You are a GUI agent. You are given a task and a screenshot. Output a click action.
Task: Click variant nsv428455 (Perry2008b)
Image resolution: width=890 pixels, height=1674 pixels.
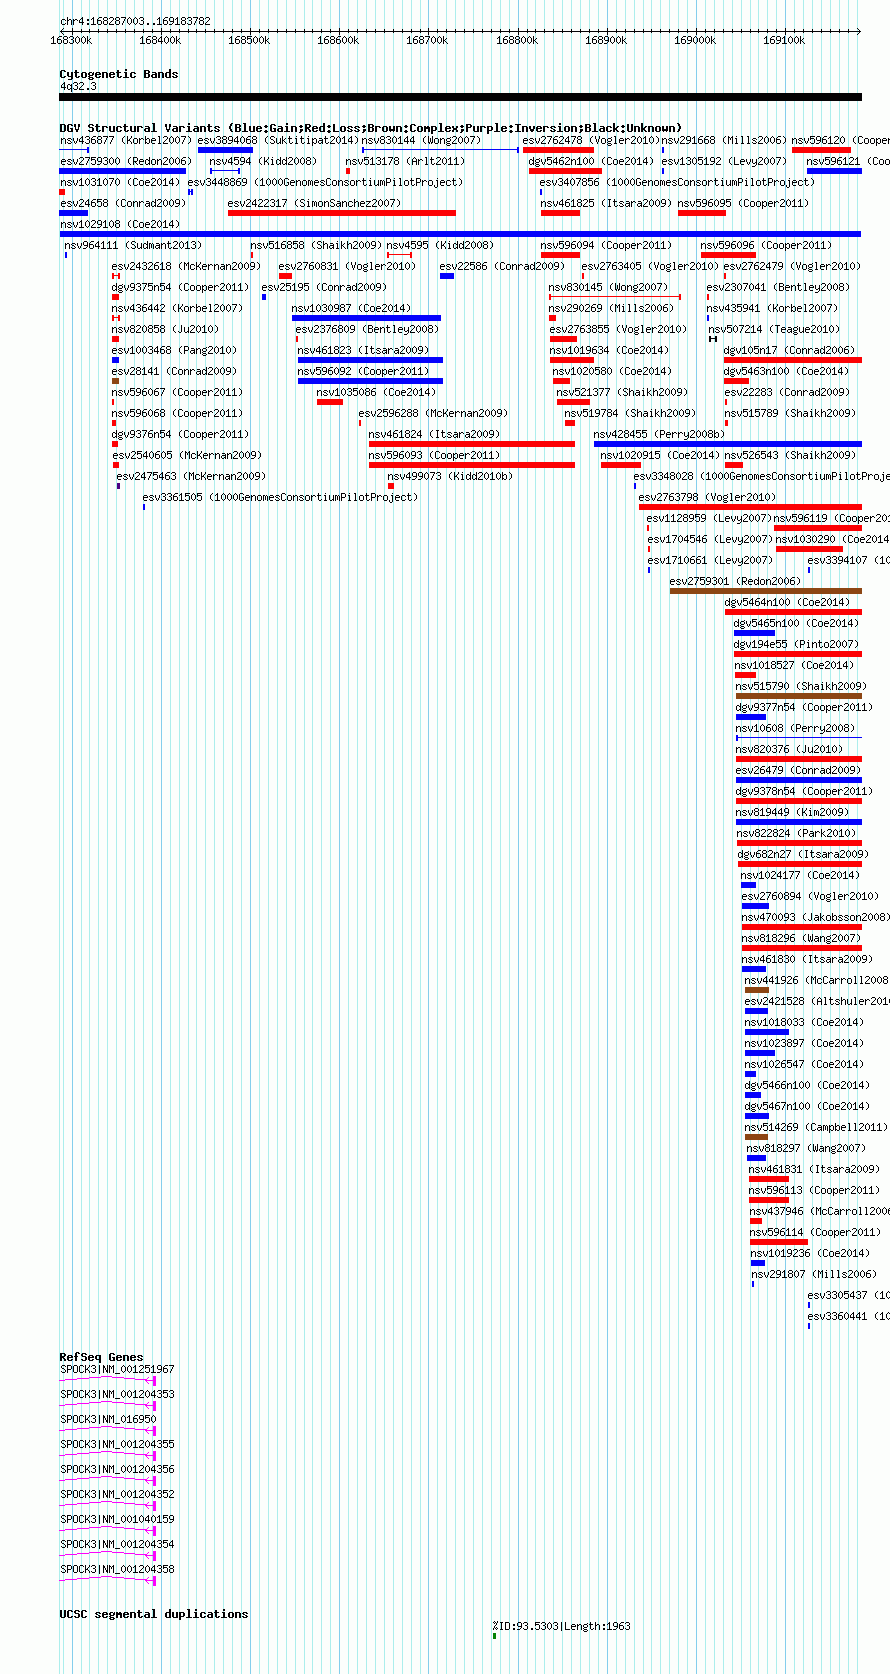(x=659, y=434)
